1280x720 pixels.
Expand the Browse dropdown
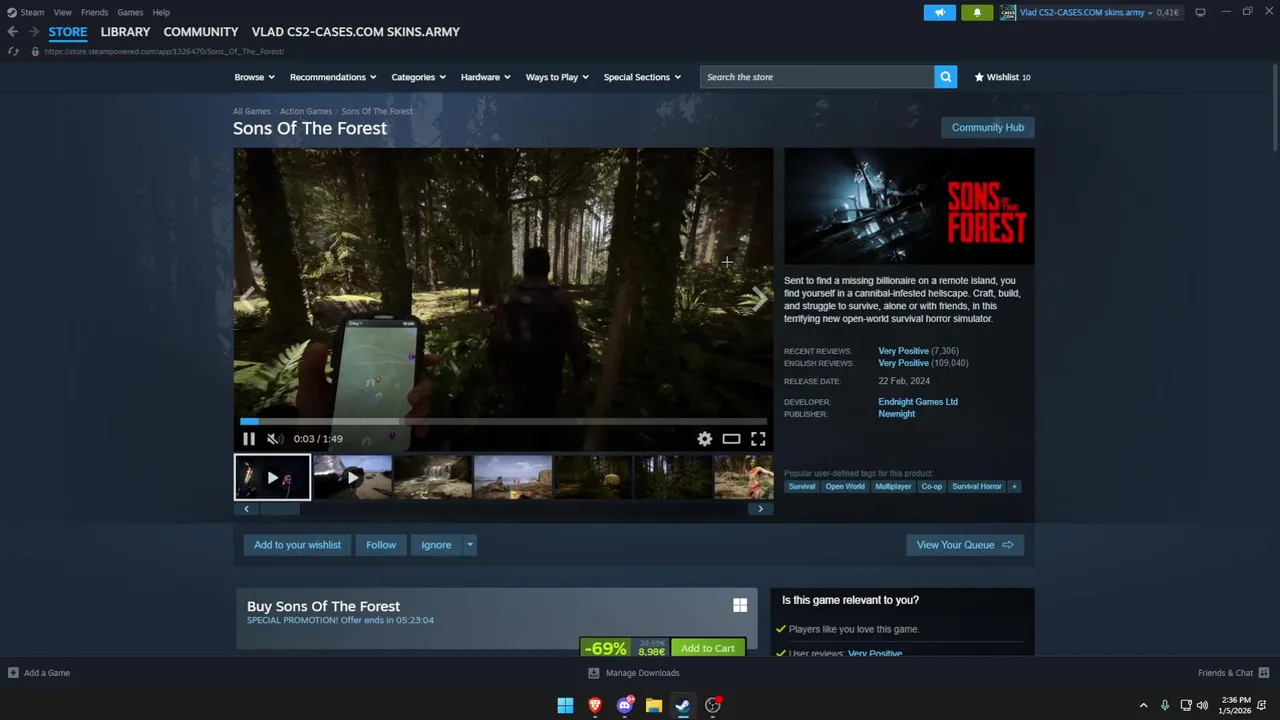point(254,77)
